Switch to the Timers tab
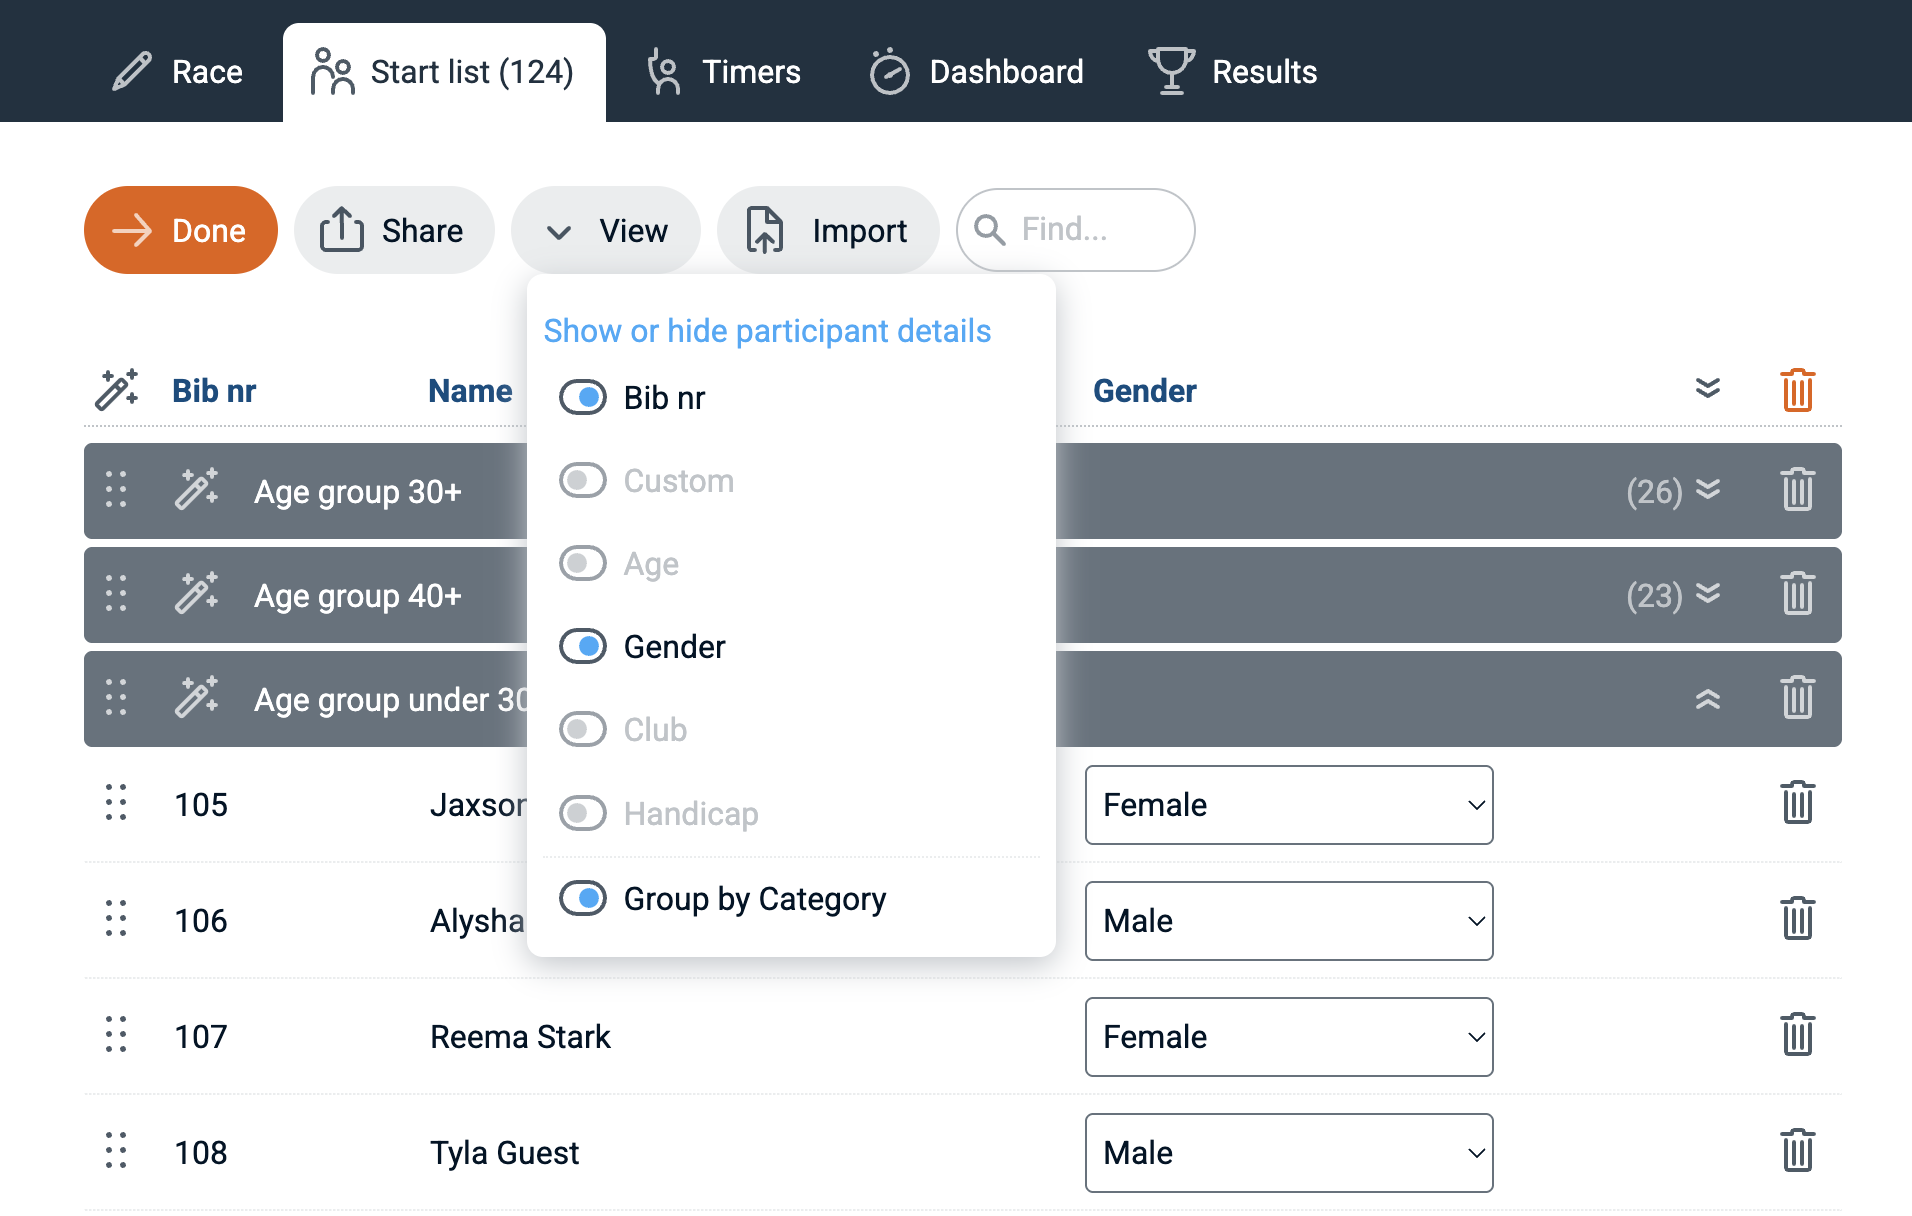Image resolution: width=1912 pixels, height=1216 pixels. 724,72
